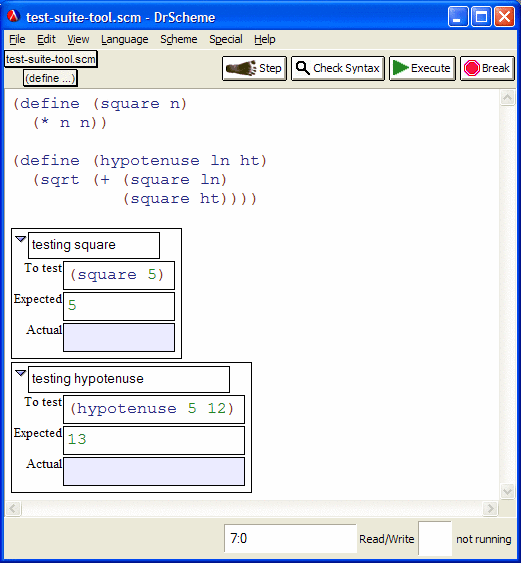Click the Break stop-sign button
The image size is (521, 563).
pos(487,68)
